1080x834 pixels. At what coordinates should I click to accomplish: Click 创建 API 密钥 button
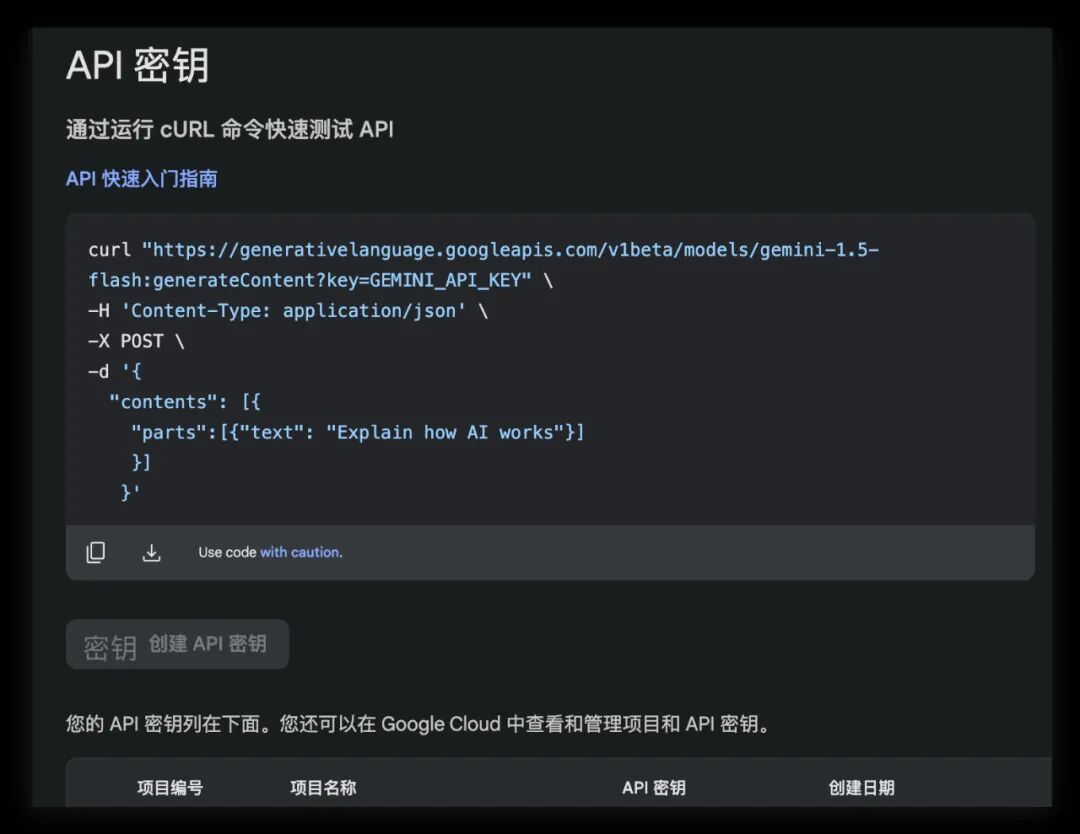178,644
